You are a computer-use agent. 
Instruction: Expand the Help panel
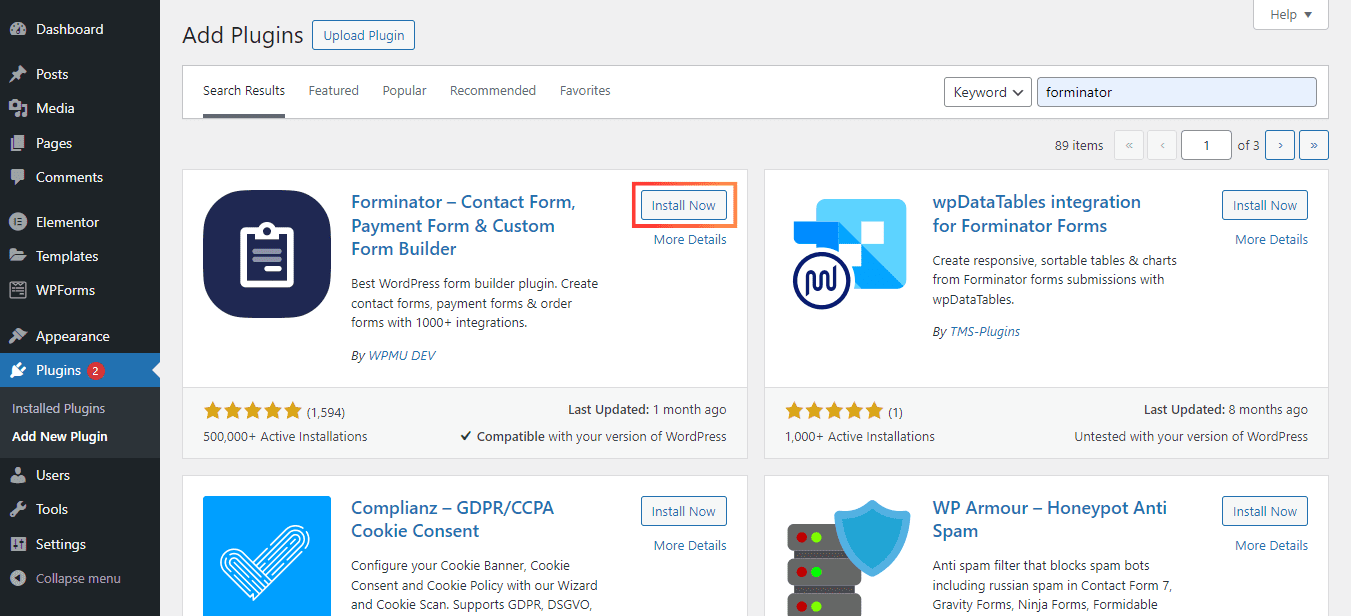(1290, 14)
